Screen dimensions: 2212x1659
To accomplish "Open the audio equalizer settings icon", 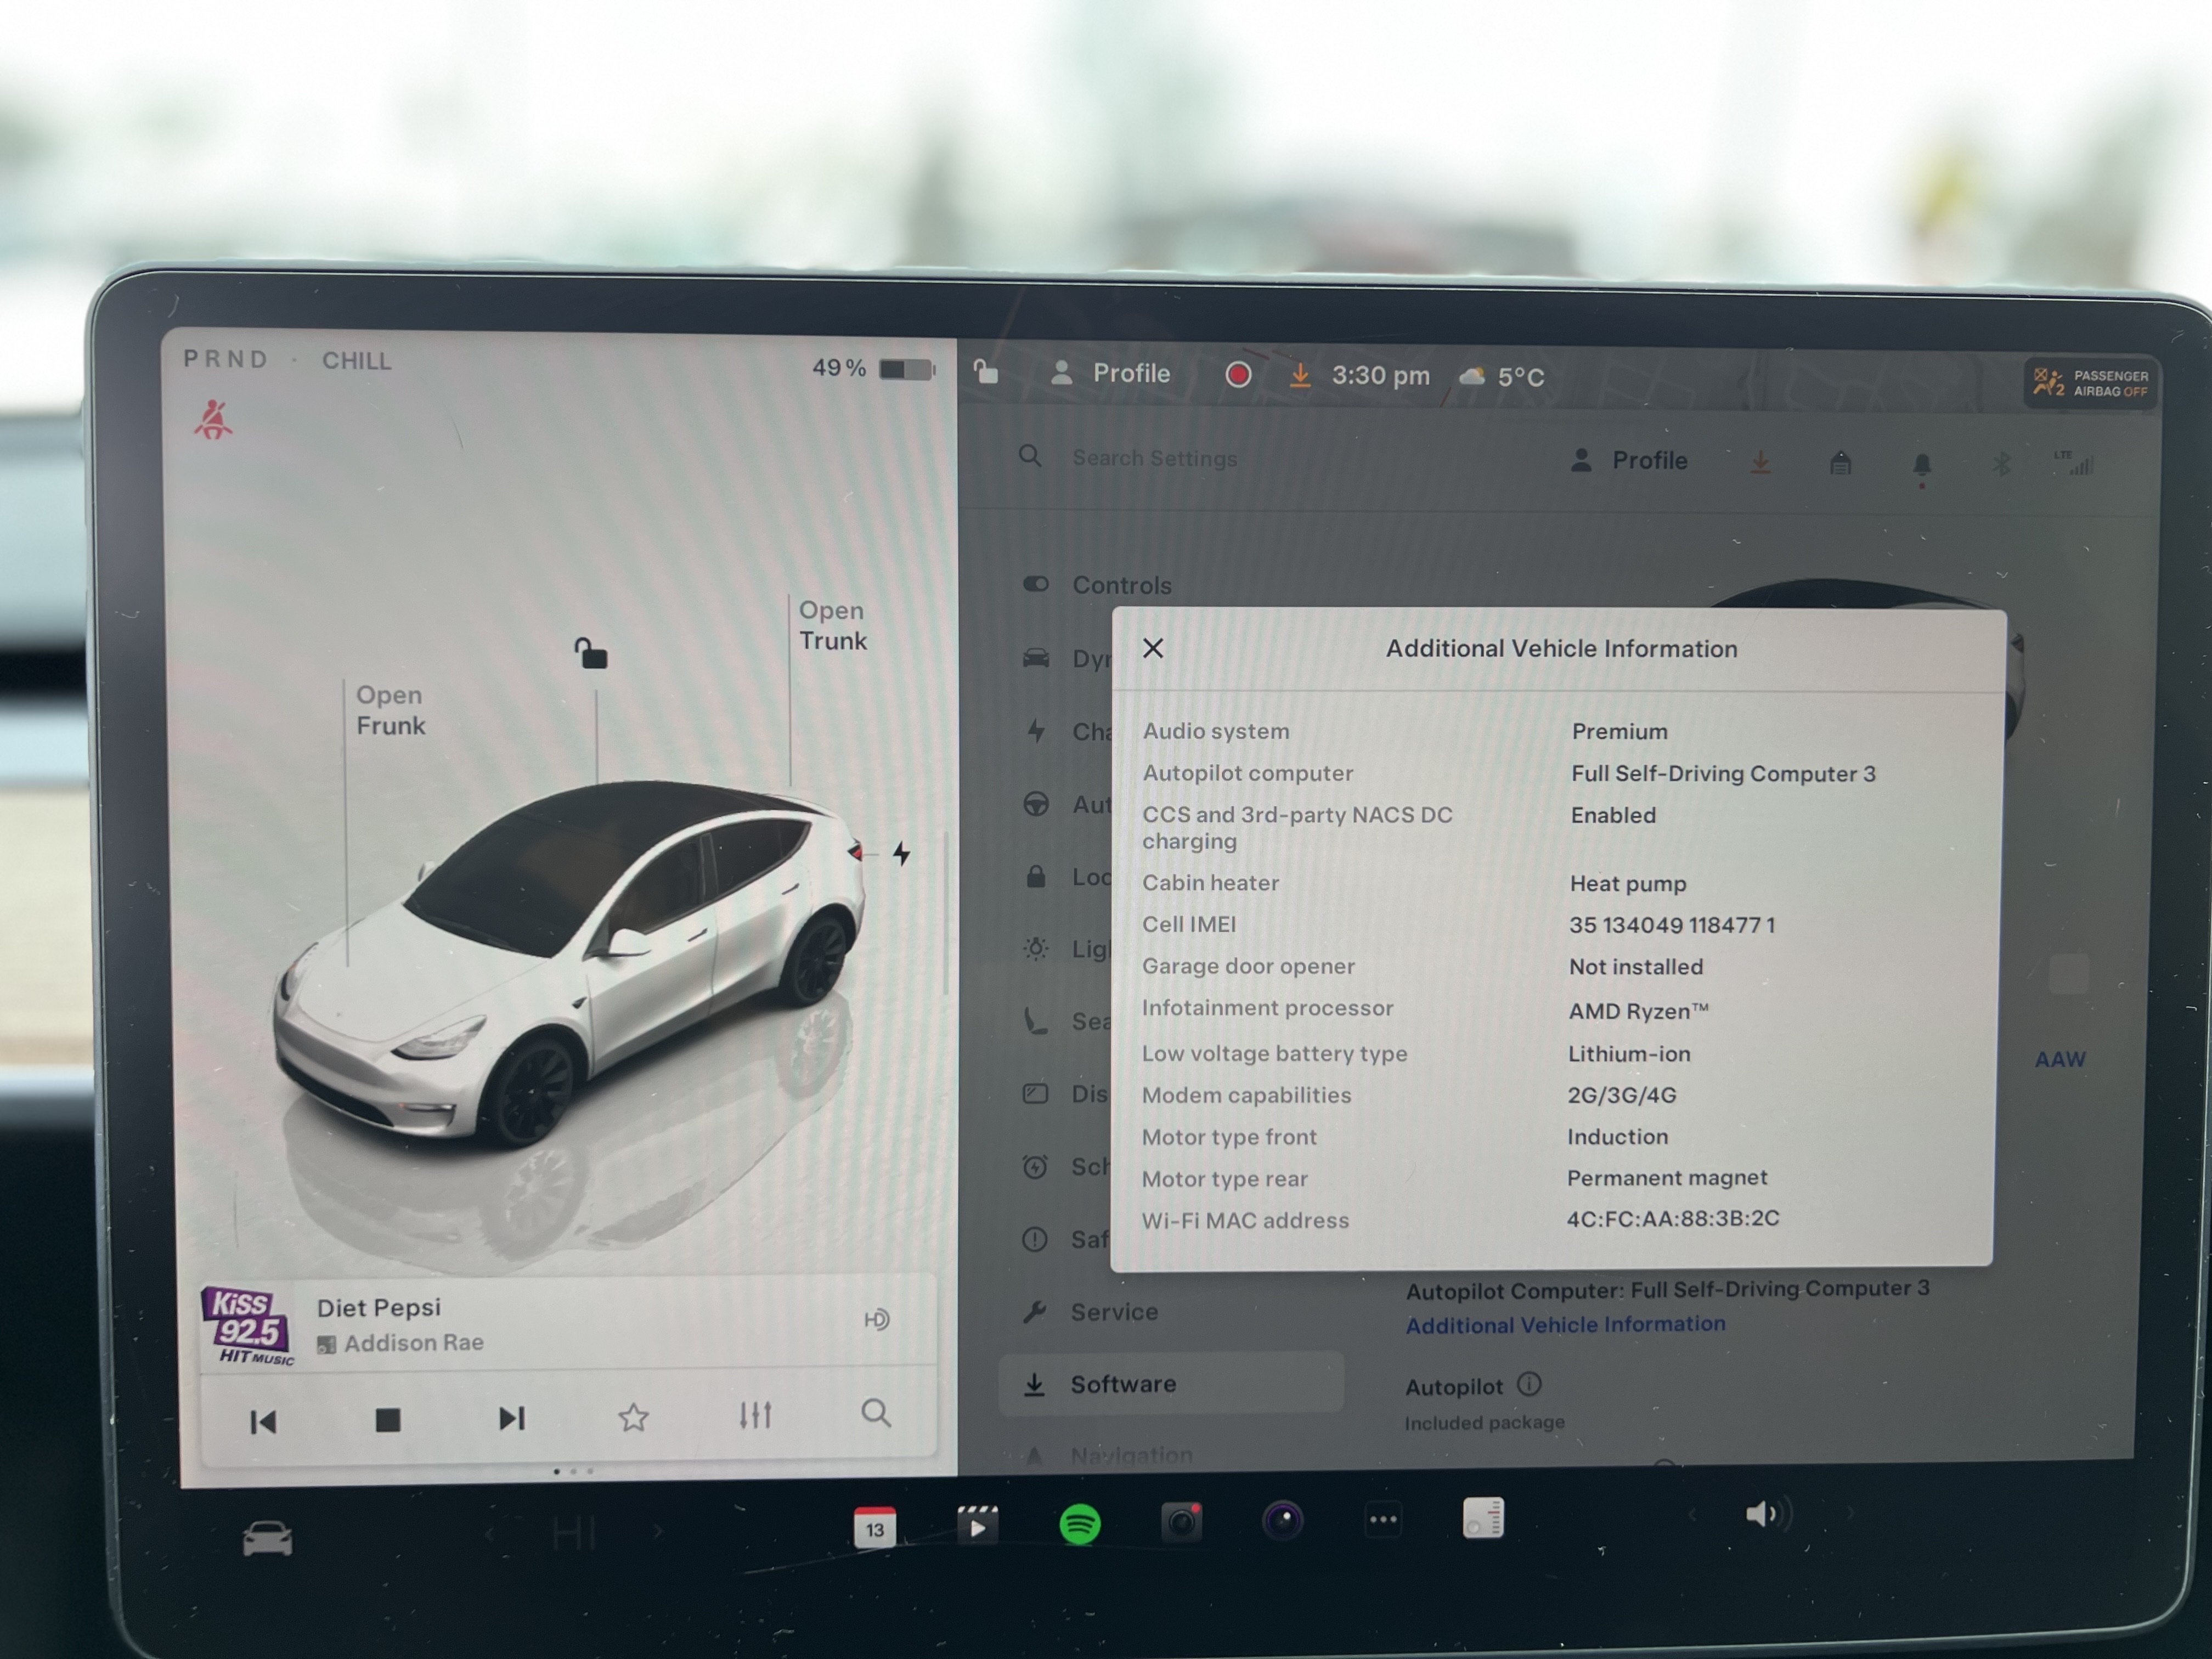I will tap(755, 1415).
